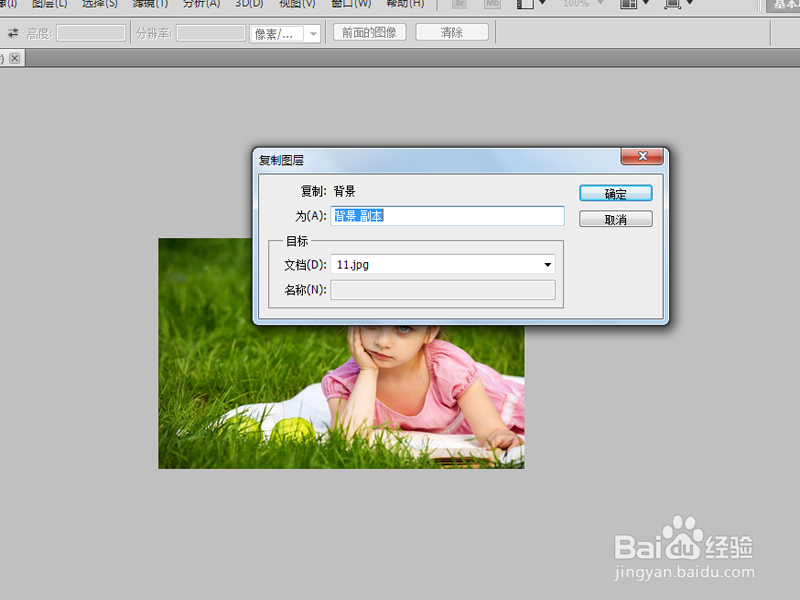Click the 确定 button in the dialog
This screenshot has height=600, width=800.
[615, 193]
